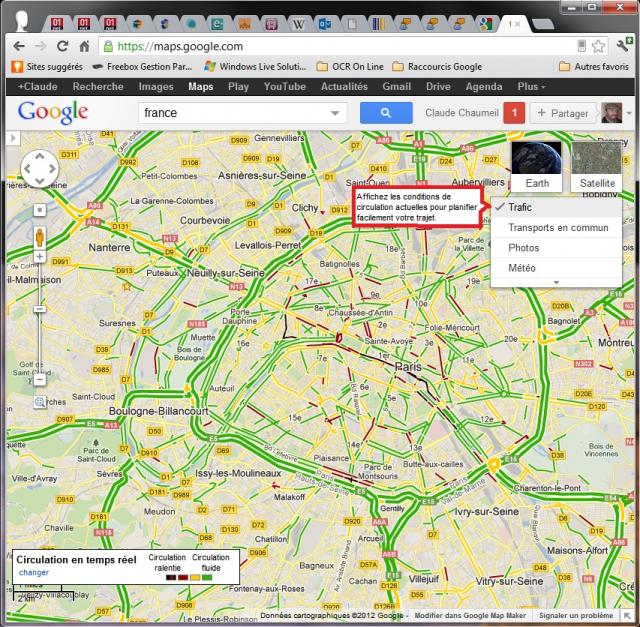Open YouTube in the Google bar
The height and width of the screenshot is (627, 640).
(x=284, y=87)
